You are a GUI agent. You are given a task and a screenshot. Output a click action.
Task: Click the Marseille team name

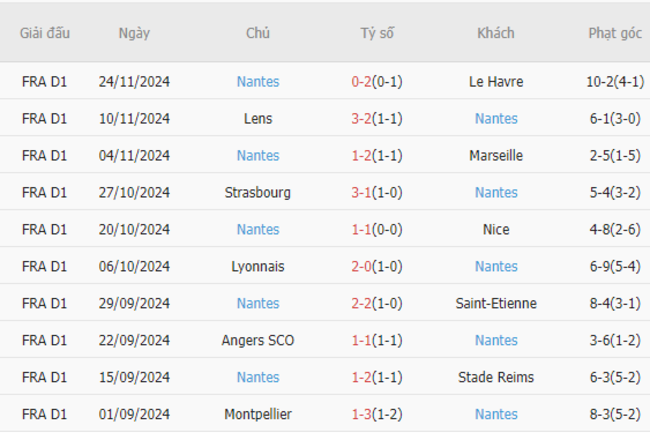[496, 156]
